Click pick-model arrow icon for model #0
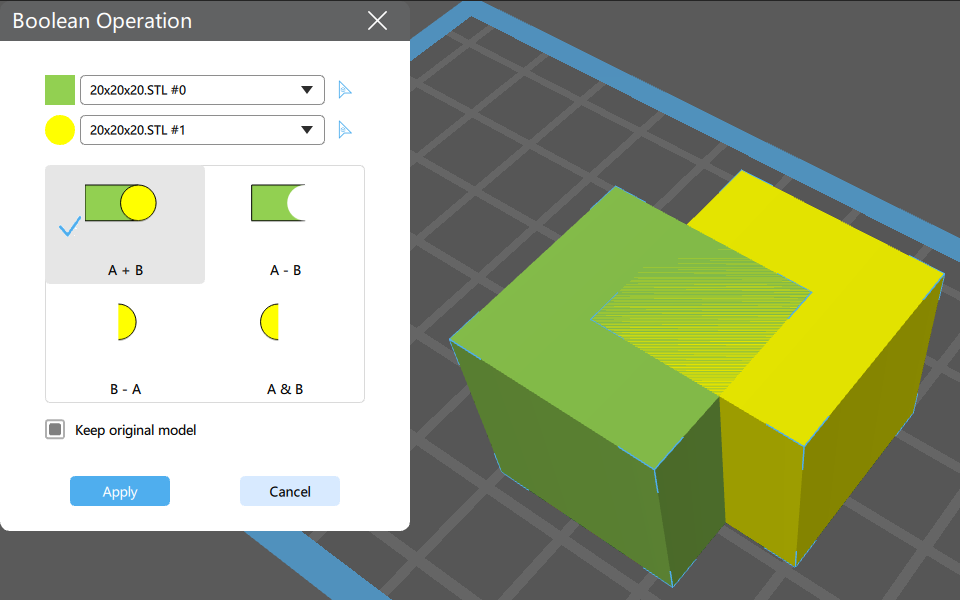Viewport: 960px width, 600px height. 345,90
